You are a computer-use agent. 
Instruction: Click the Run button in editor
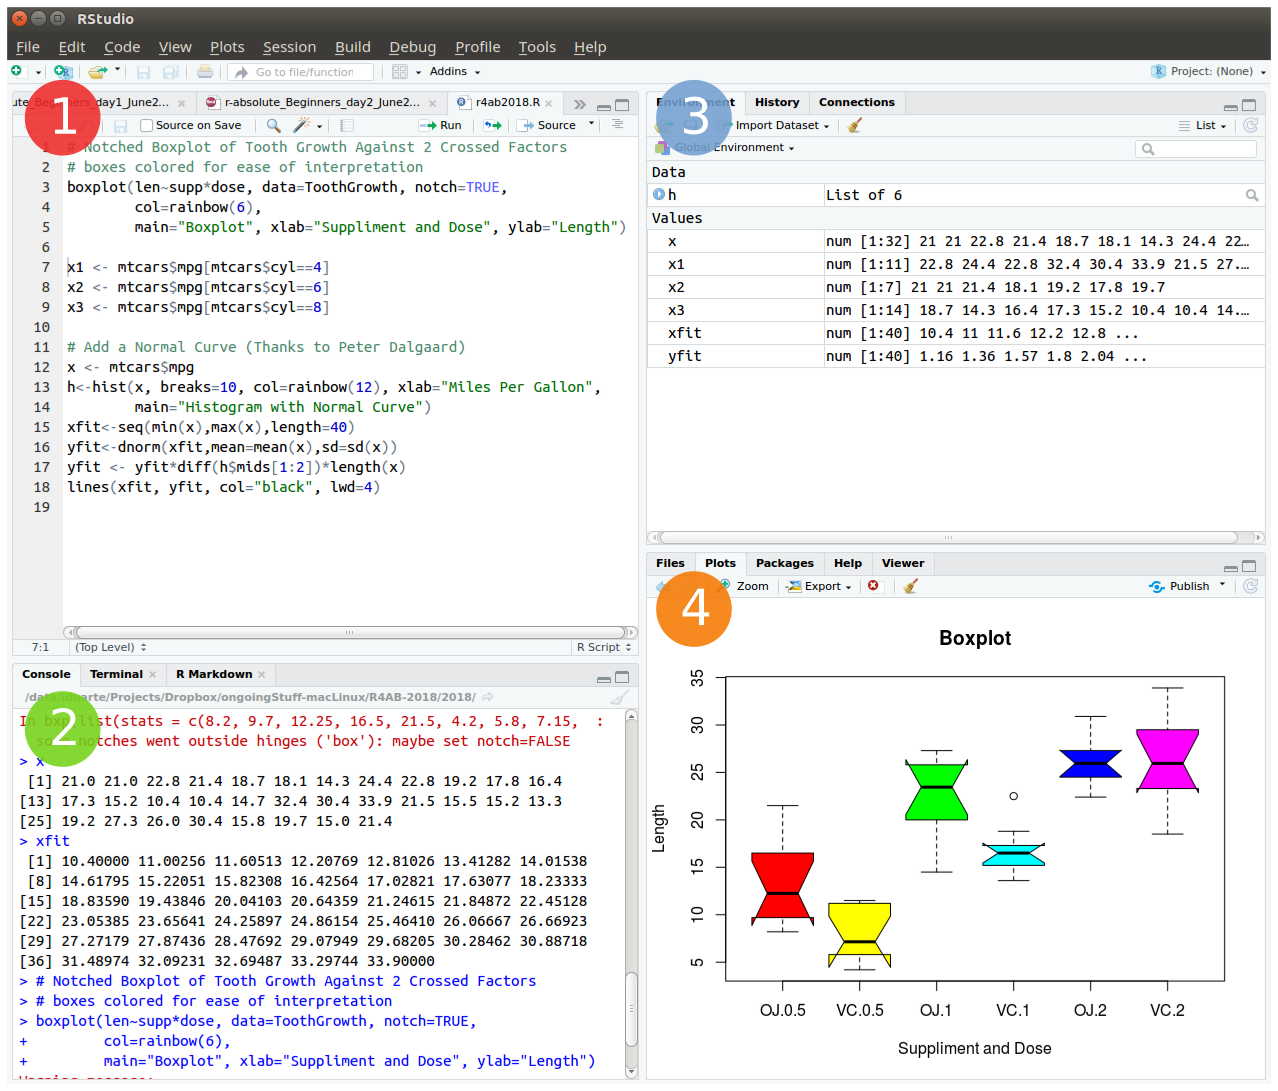click(441, 125)
